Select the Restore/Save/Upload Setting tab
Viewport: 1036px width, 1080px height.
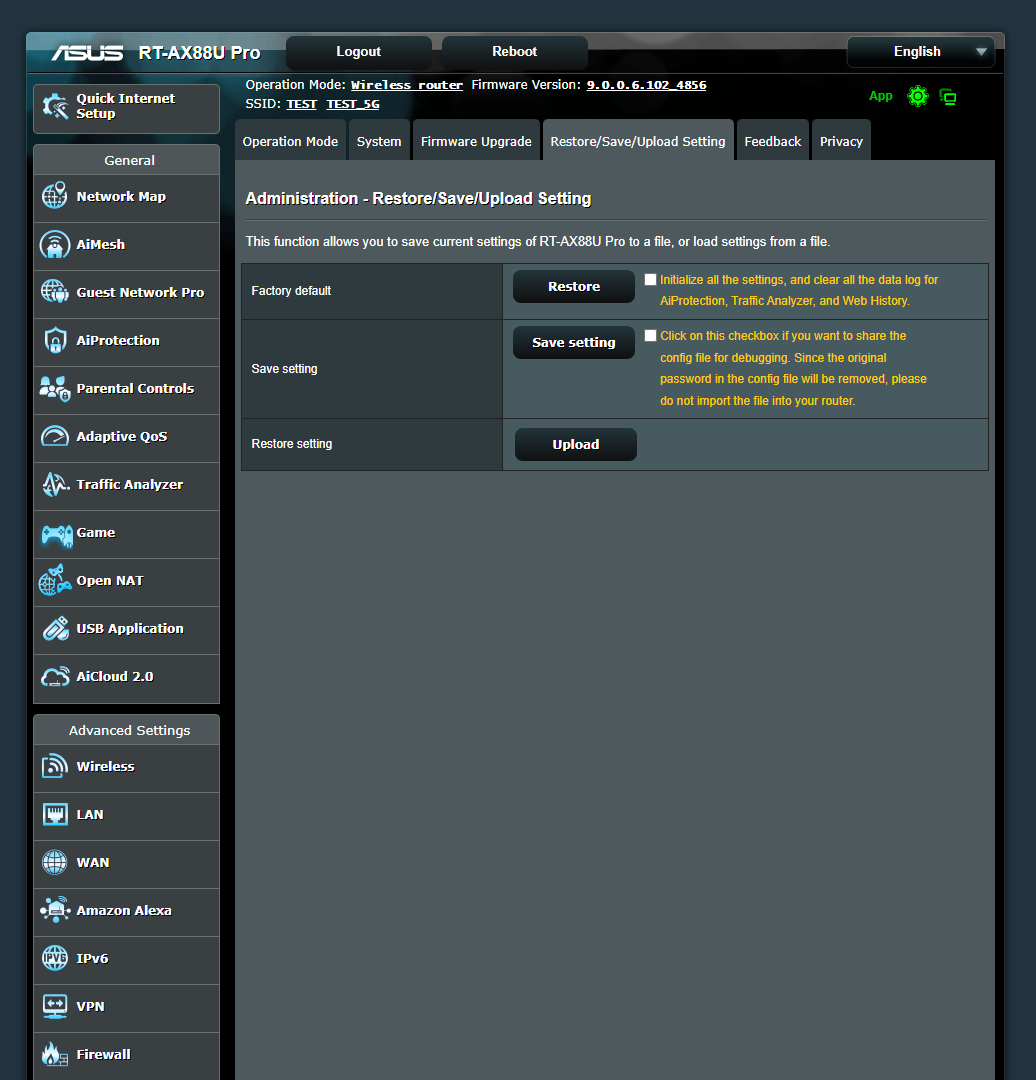click(x=638, y=141)
